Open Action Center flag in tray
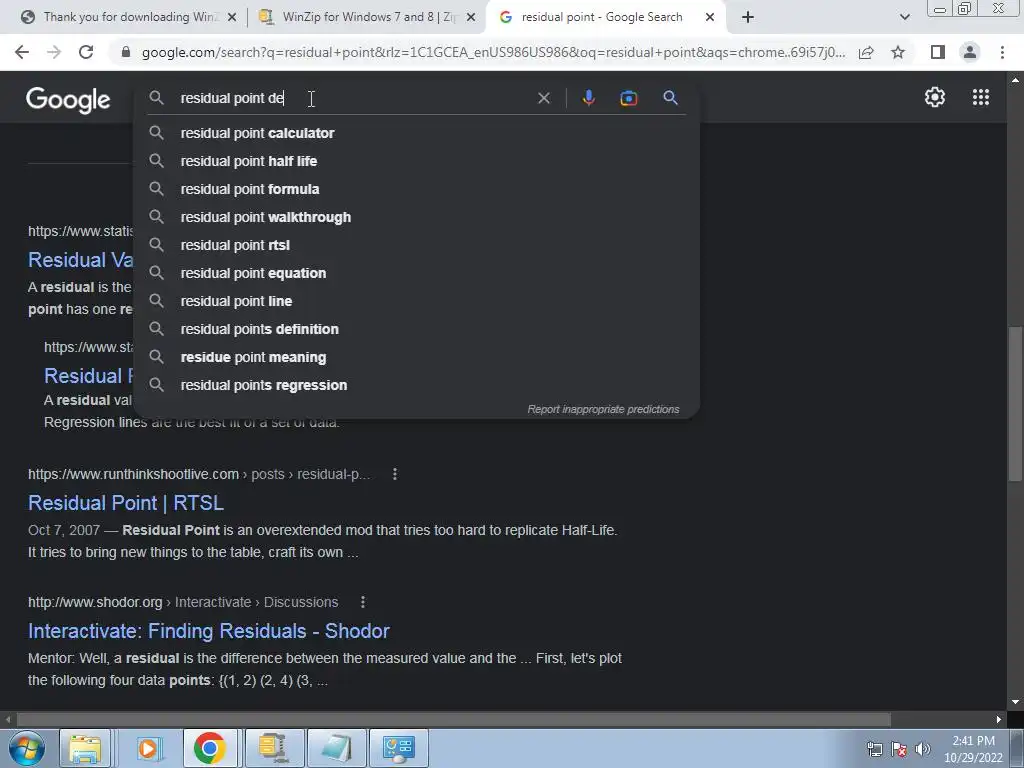The height and width of the screenshot is (768, 1024). coord(899,749)
